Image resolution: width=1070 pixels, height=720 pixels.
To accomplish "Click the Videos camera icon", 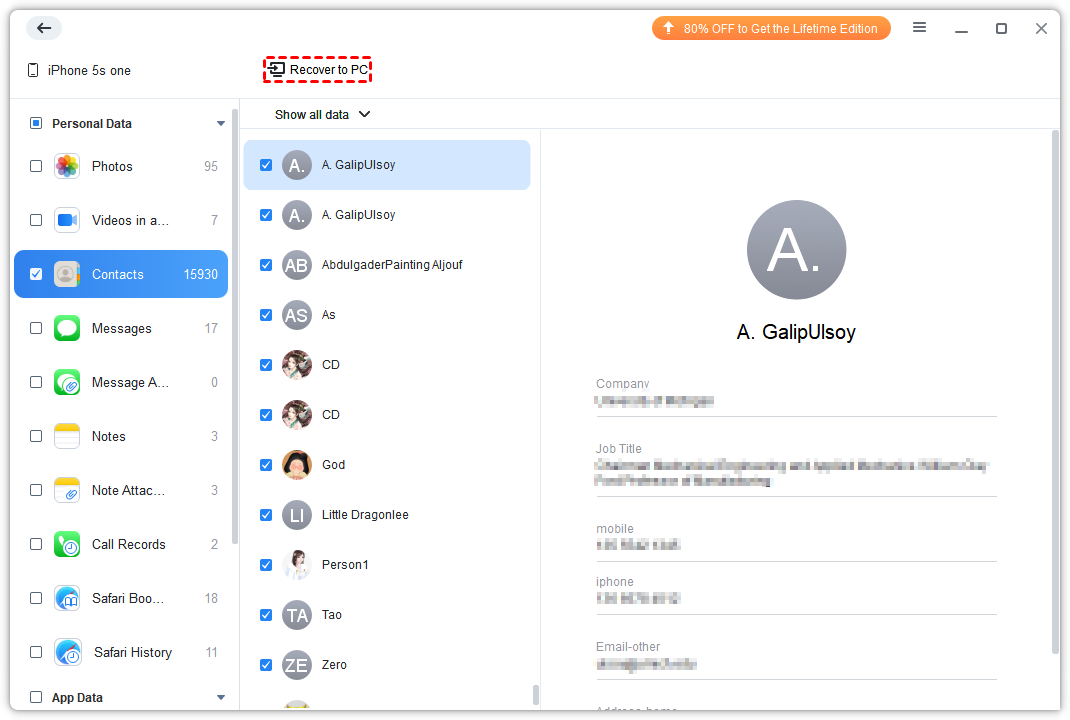I will tap(67, 220).
